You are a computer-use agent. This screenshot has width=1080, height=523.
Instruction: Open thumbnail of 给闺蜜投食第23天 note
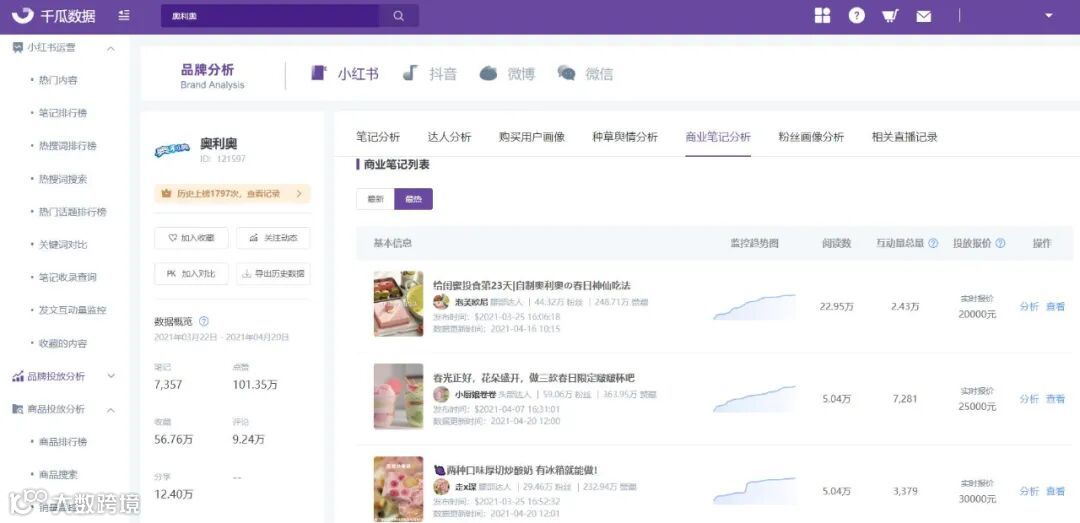point(398,303)
